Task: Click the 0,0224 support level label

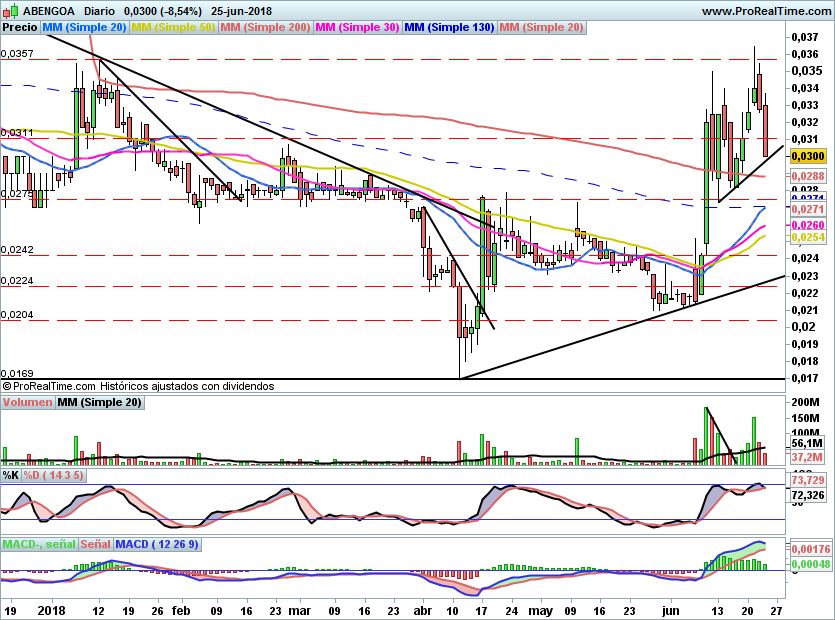Action: 17,281
